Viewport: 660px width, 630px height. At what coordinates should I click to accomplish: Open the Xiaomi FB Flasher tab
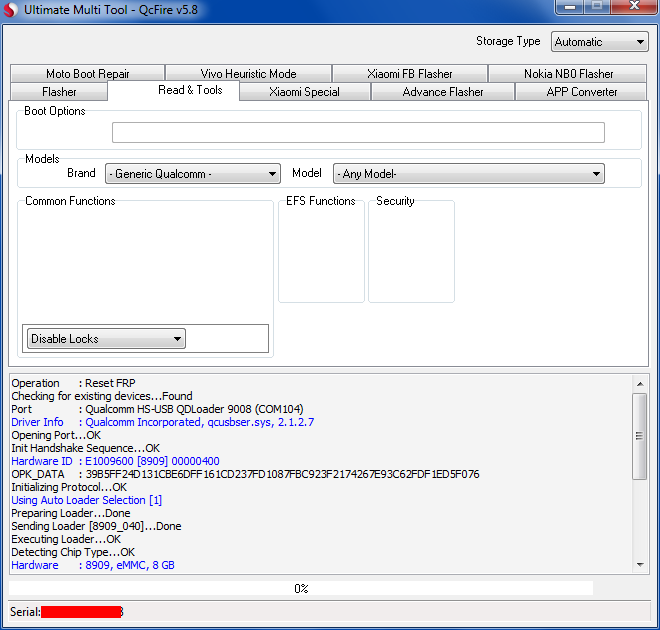410,74
